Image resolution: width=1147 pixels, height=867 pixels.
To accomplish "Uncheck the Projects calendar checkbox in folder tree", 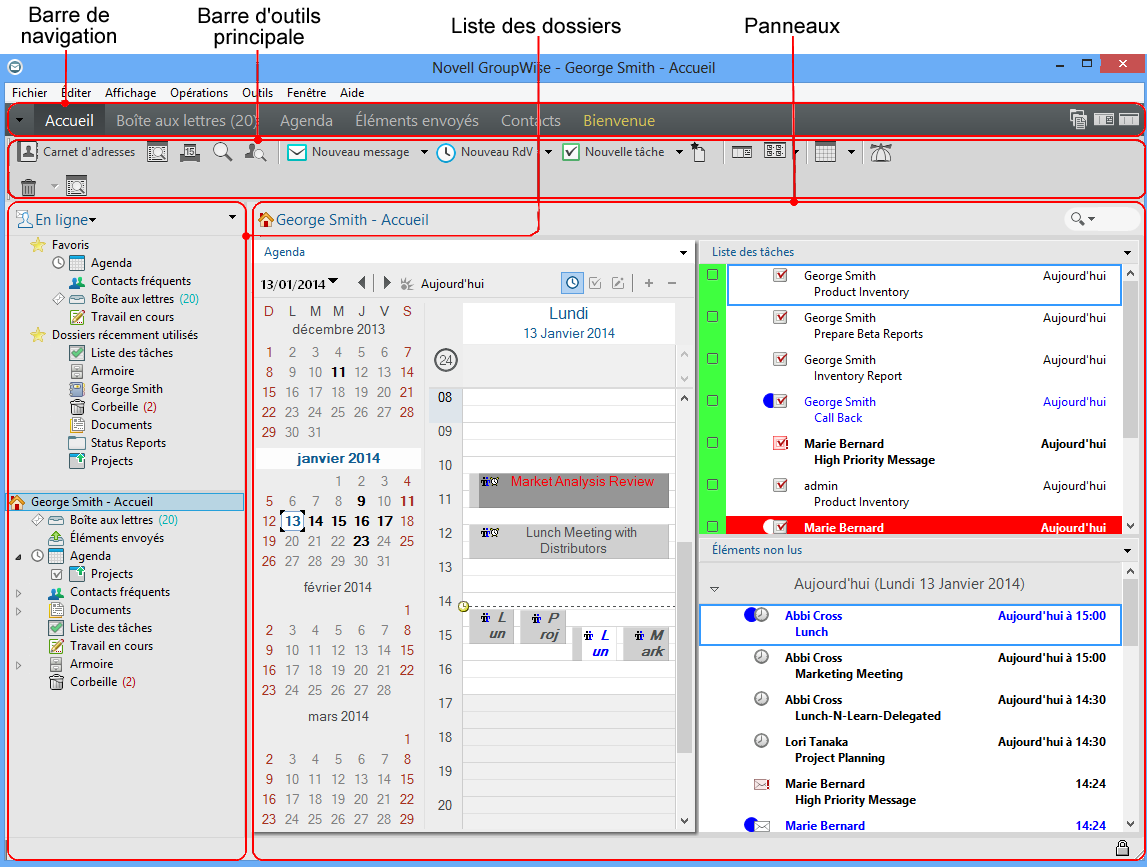I will click(x=57, y=574).
